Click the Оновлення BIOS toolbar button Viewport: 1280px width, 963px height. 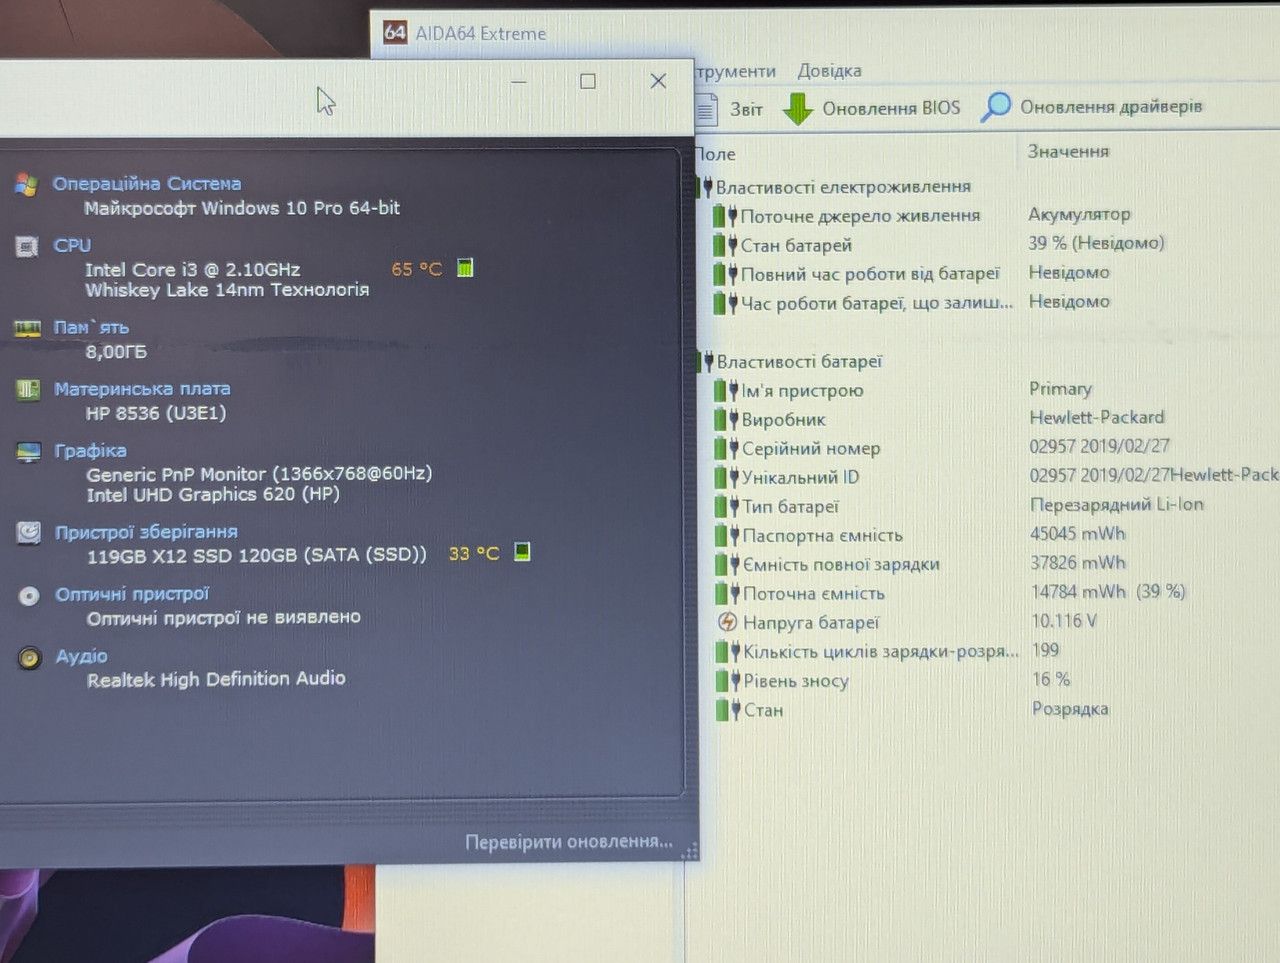click(871, 108)
